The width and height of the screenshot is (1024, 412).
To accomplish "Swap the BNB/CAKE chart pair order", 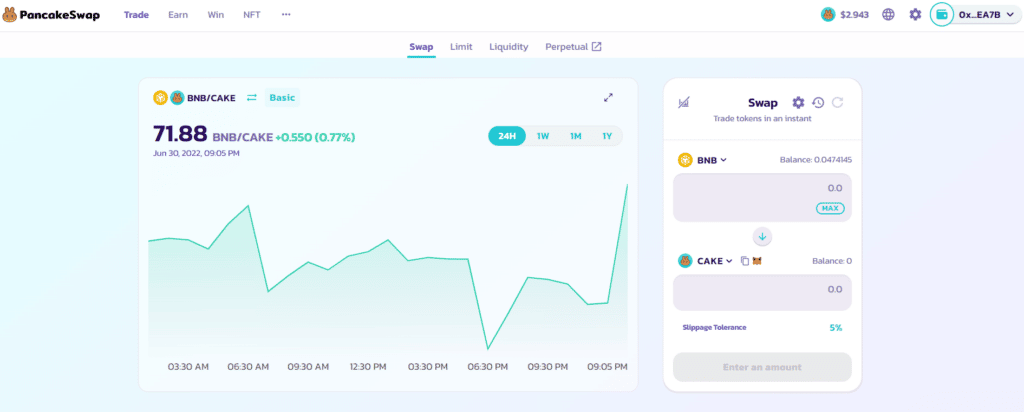I will [x=252, y=98].
